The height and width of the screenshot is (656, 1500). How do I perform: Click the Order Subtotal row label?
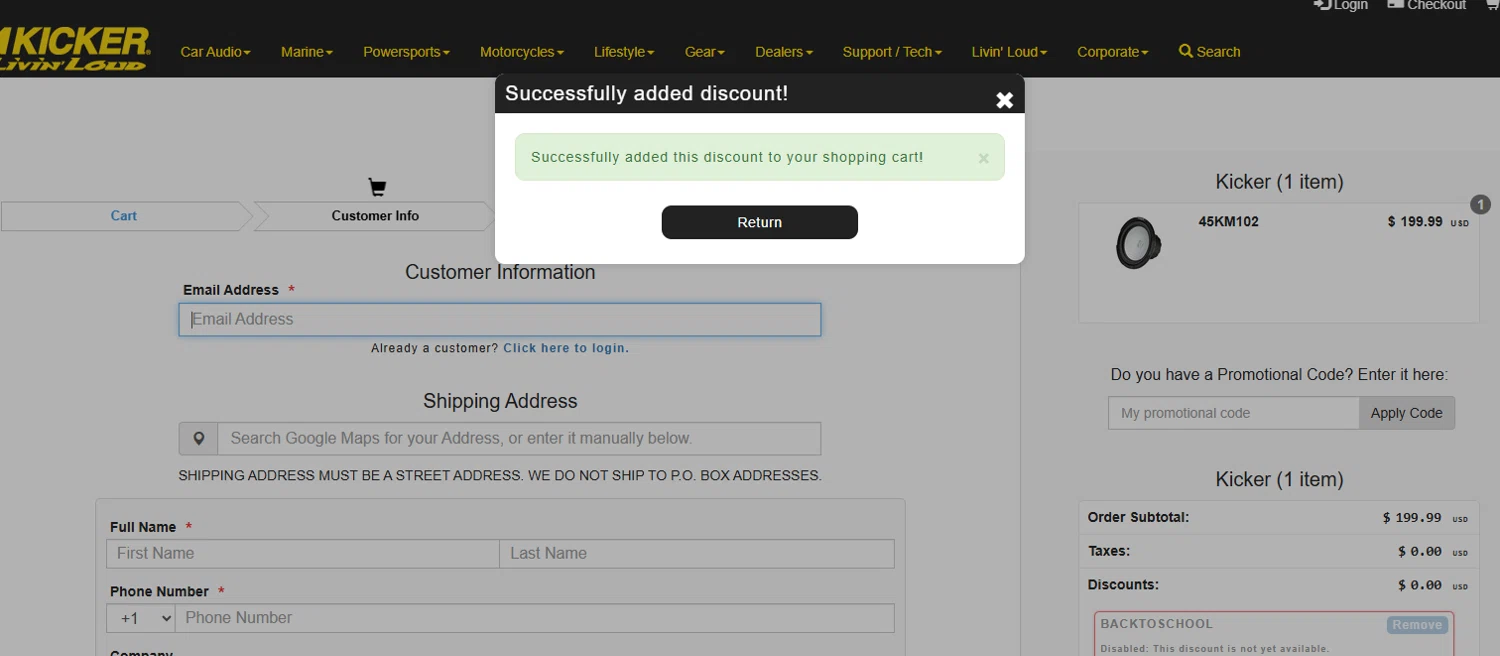(x=1138, y=518)
